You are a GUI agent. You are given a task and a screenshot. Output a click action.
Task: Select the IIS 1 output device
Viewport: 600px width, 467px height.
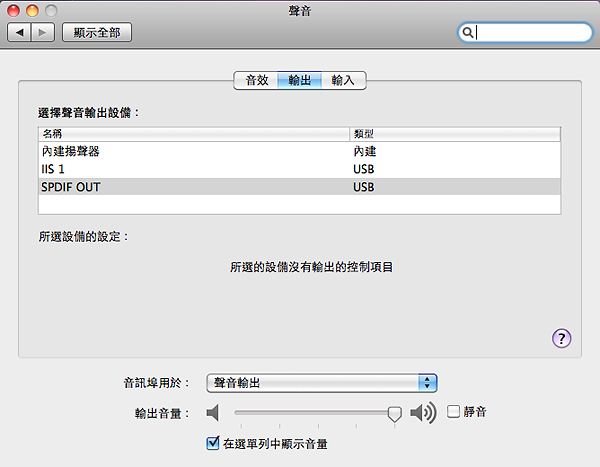click(x=300, y=169)
